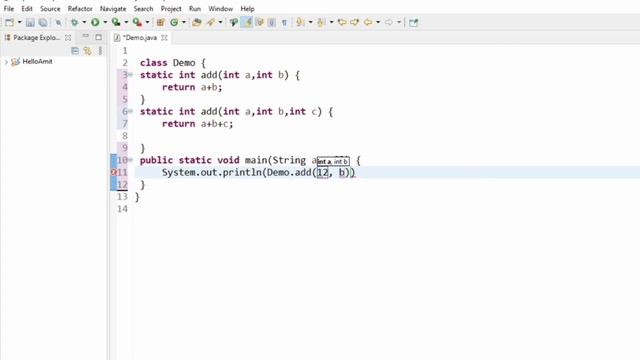This screenshot has width=640, height=360.
Task: Click the Previous Annotation icon
Action: pos(321,22)
